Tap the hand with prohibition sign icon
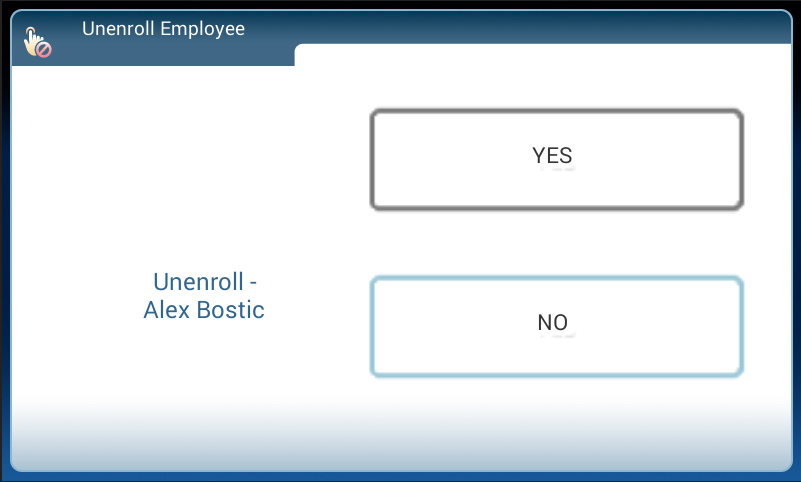Image resolution: width=801 pixels, height=482 pixels. (37, 42)
